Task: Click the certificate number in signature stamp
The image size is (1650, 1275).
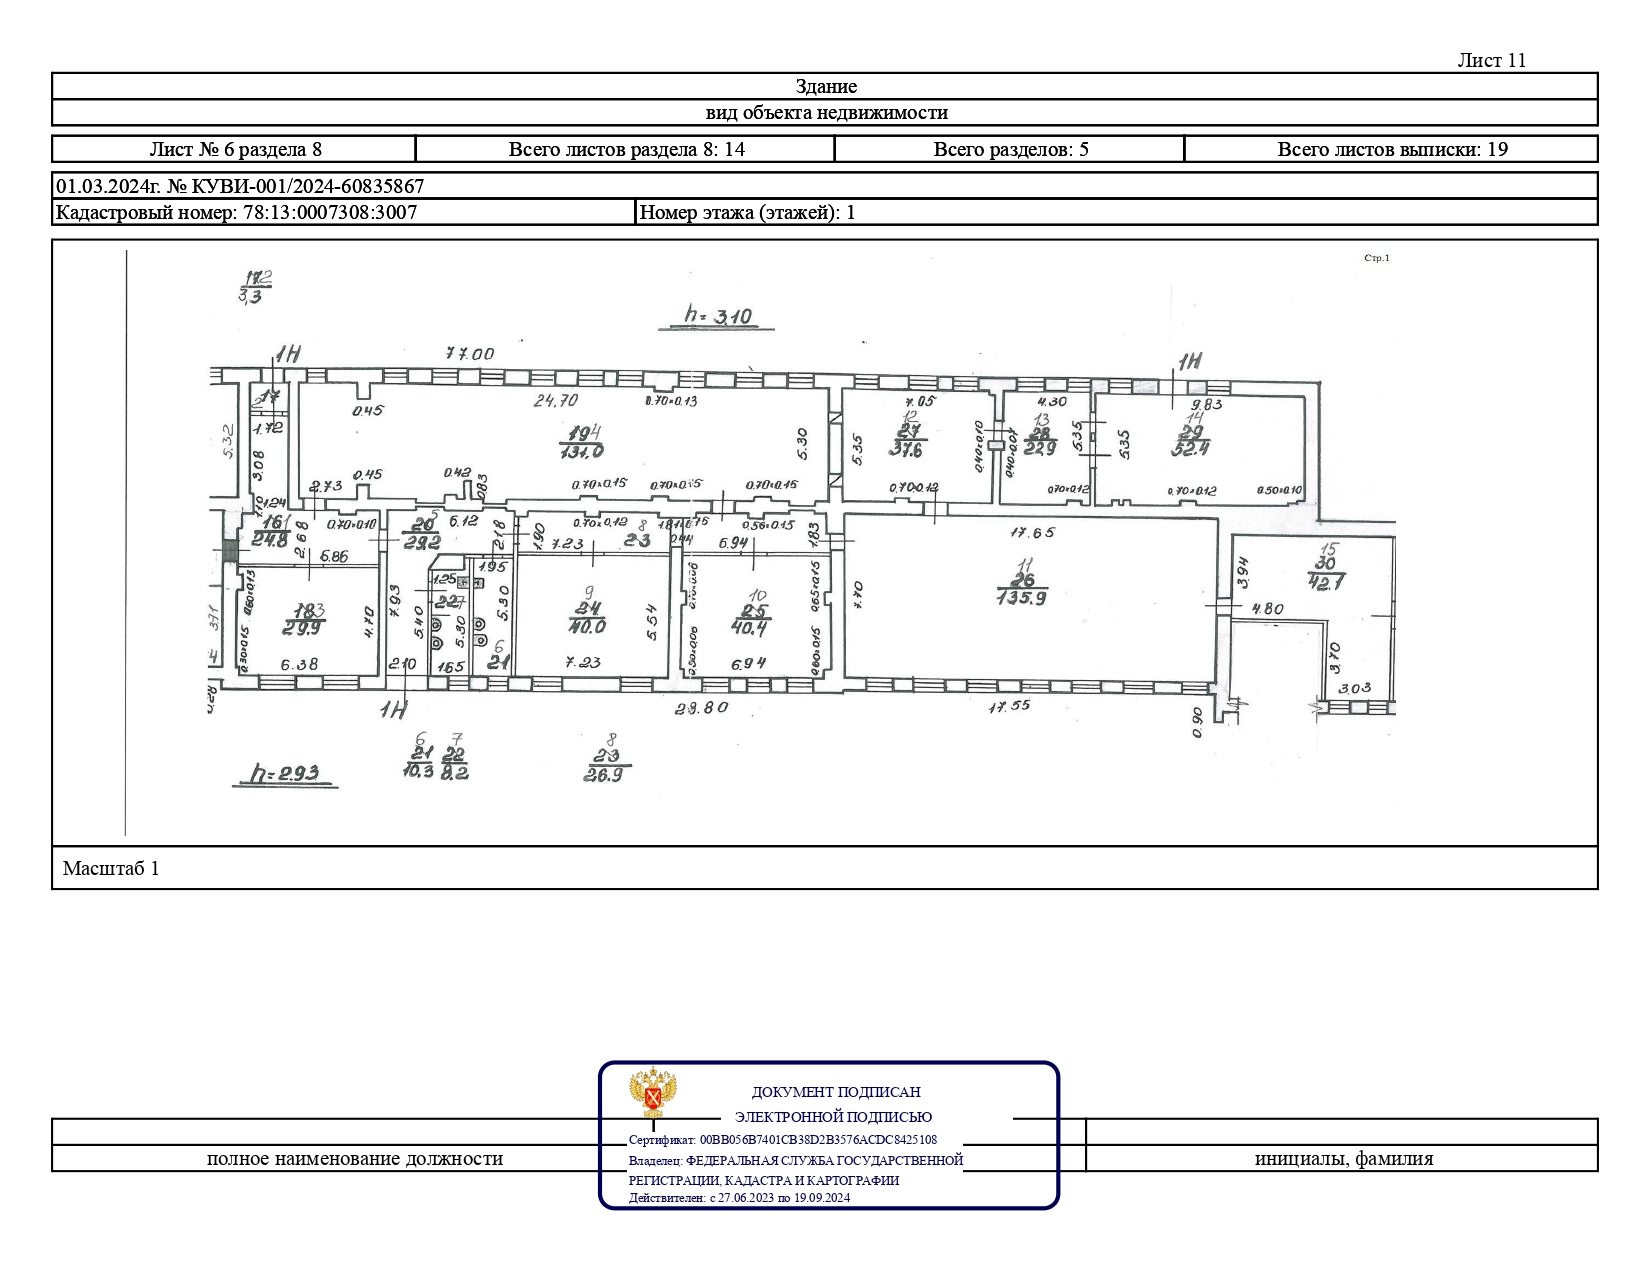Action: pos(818,1139)
